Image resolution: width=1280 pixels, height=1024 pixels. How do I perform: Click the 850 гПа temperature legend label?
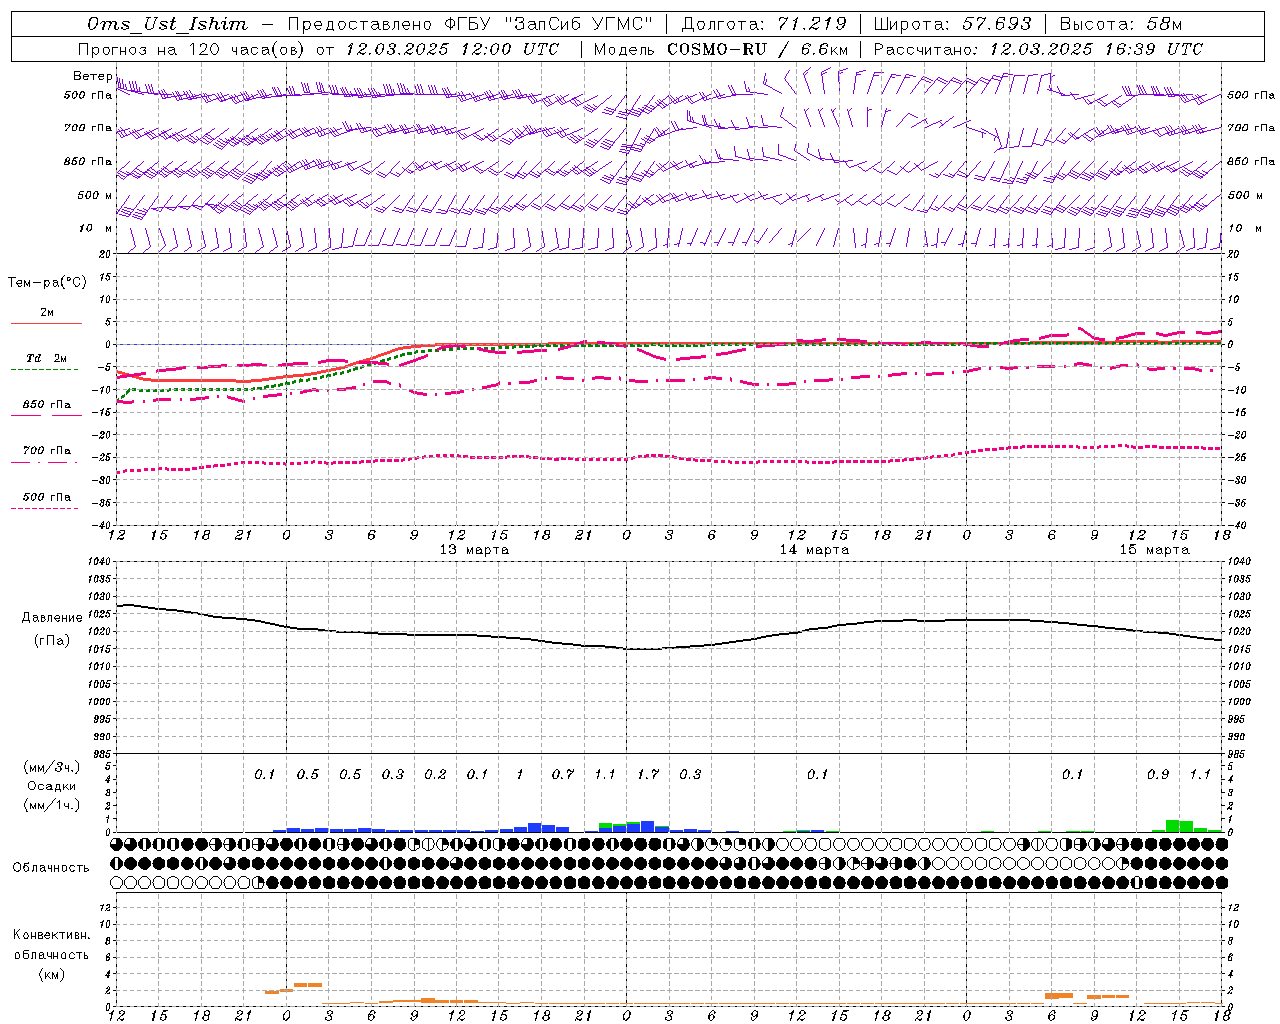coord(47,405)
